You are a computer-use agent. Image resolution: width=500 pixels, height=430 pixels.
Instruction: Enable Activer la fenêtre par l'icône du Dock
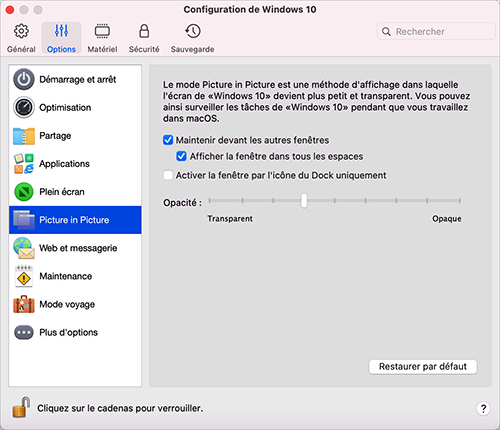[168, 175]
